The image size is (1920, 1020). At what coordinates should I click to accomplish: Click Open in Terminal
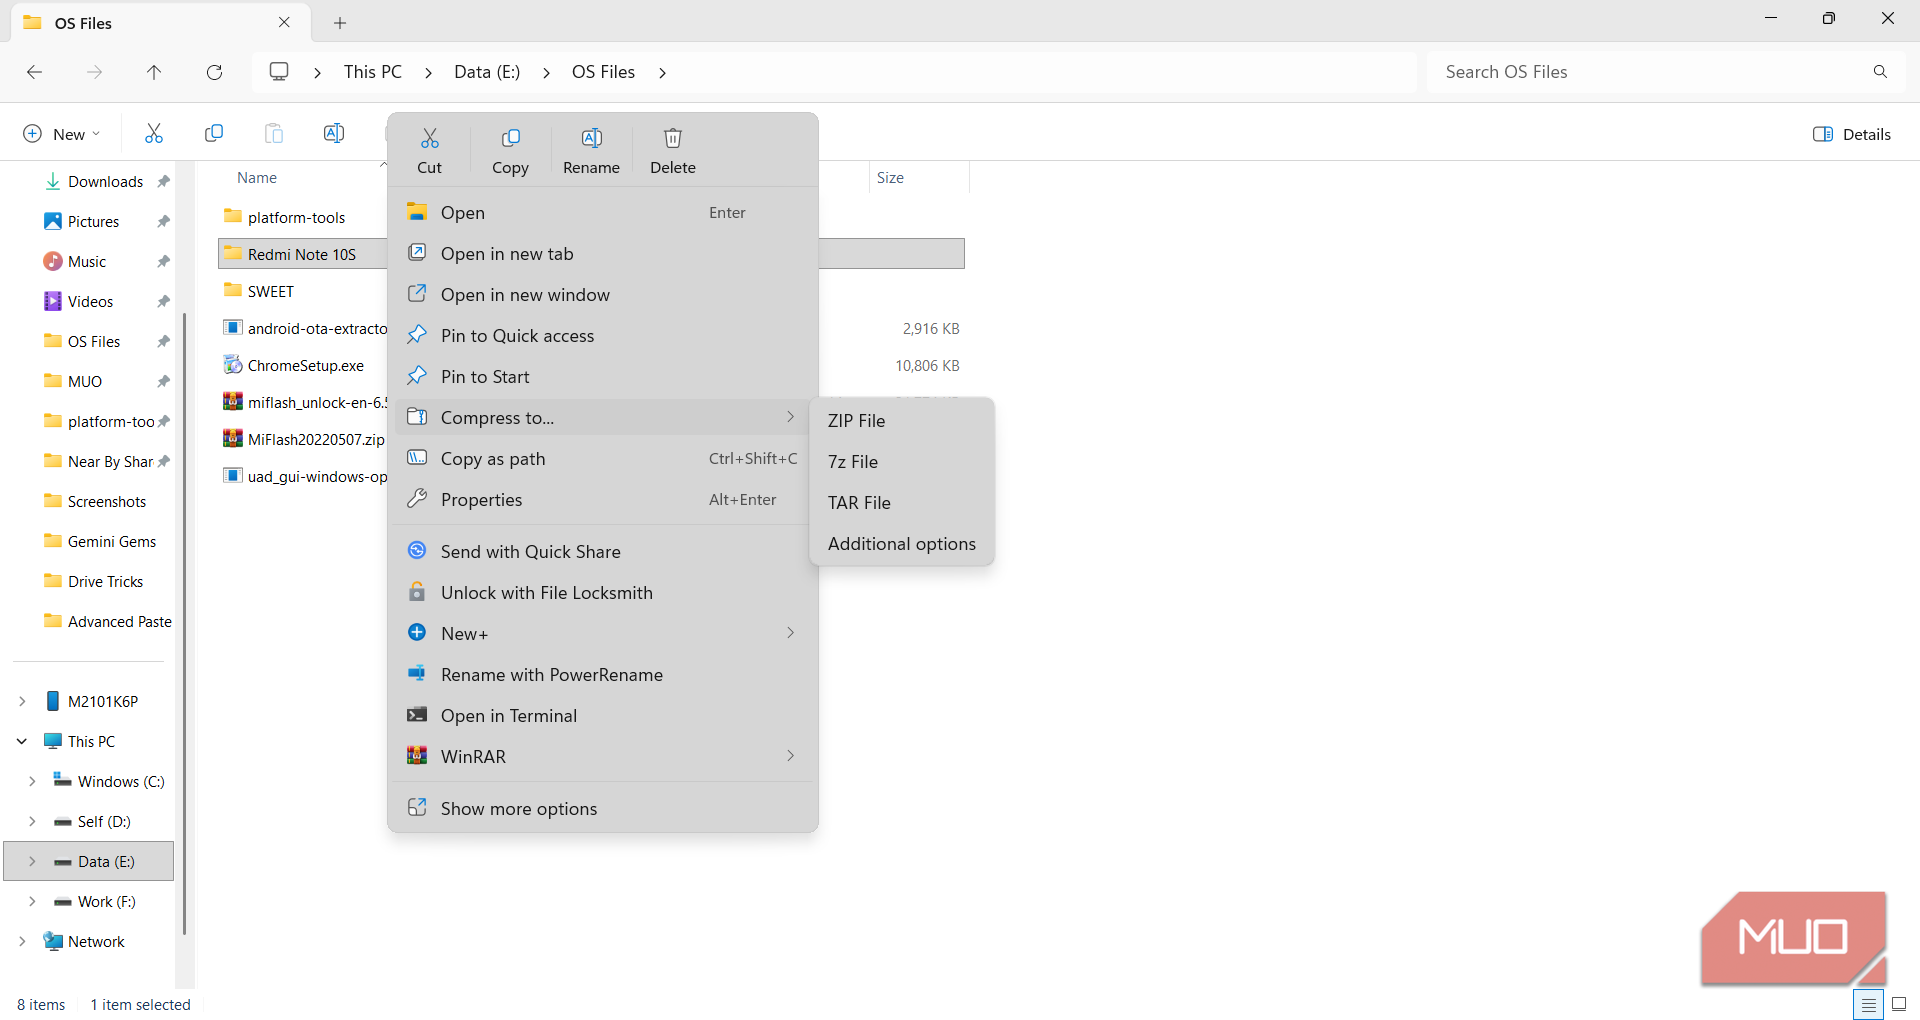tap(602, 716)
